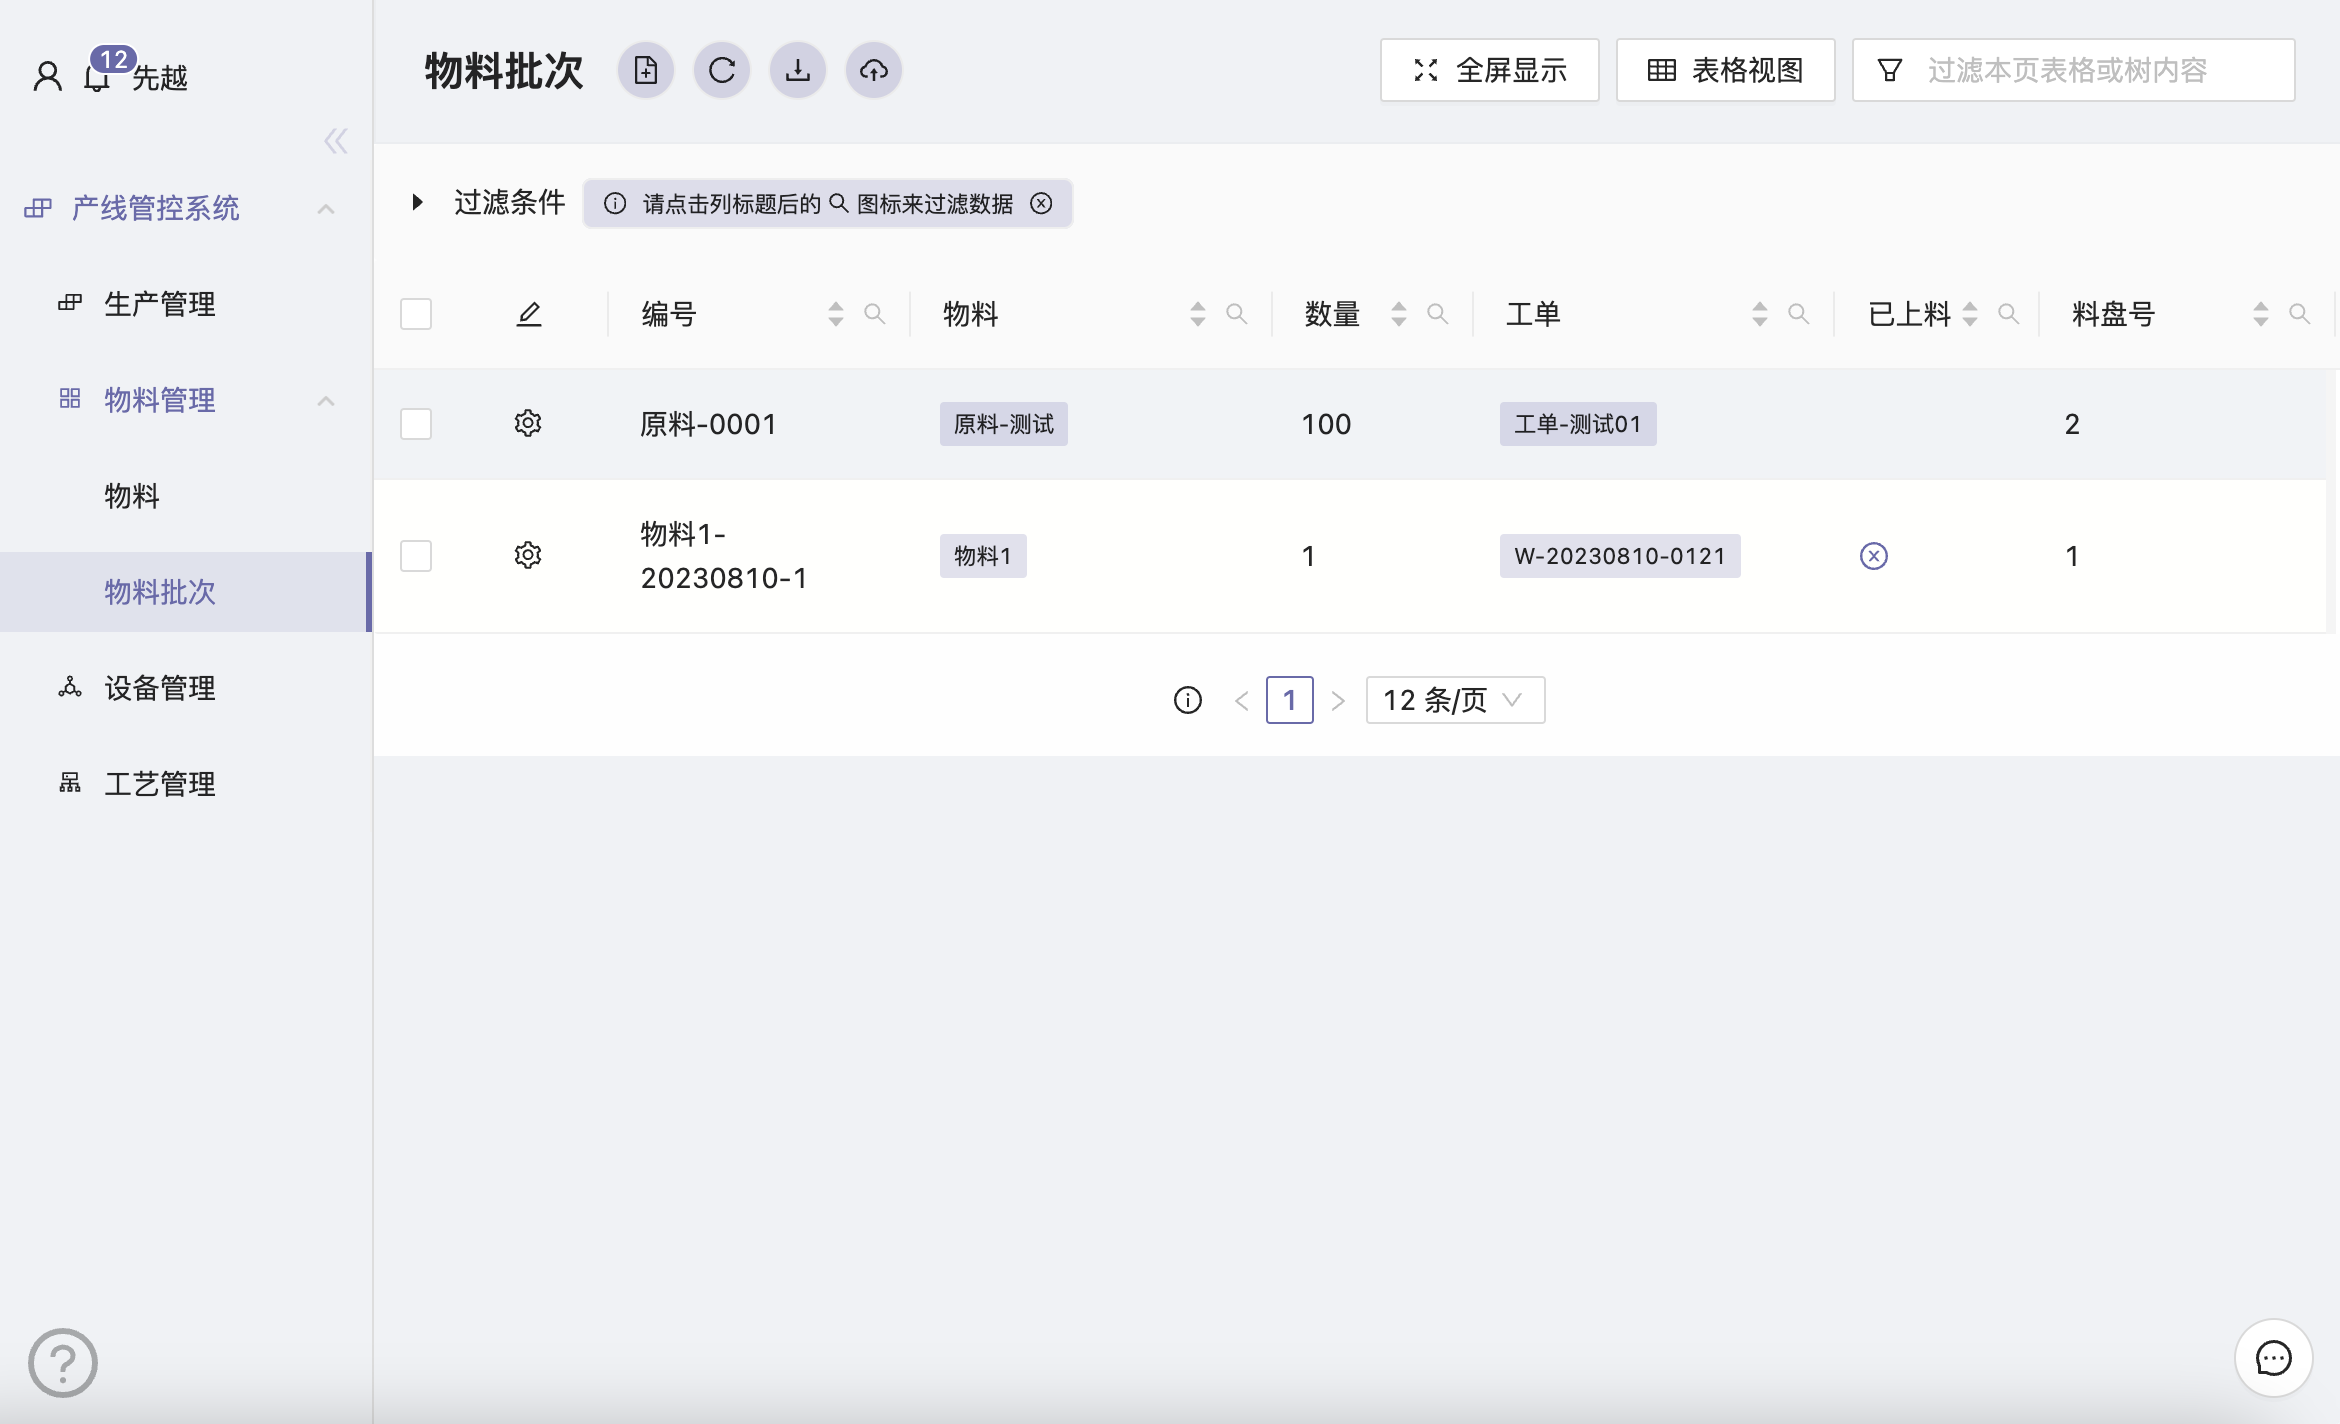
Task: Open 设备管理 in the sidebar
Action: point(160,688)
